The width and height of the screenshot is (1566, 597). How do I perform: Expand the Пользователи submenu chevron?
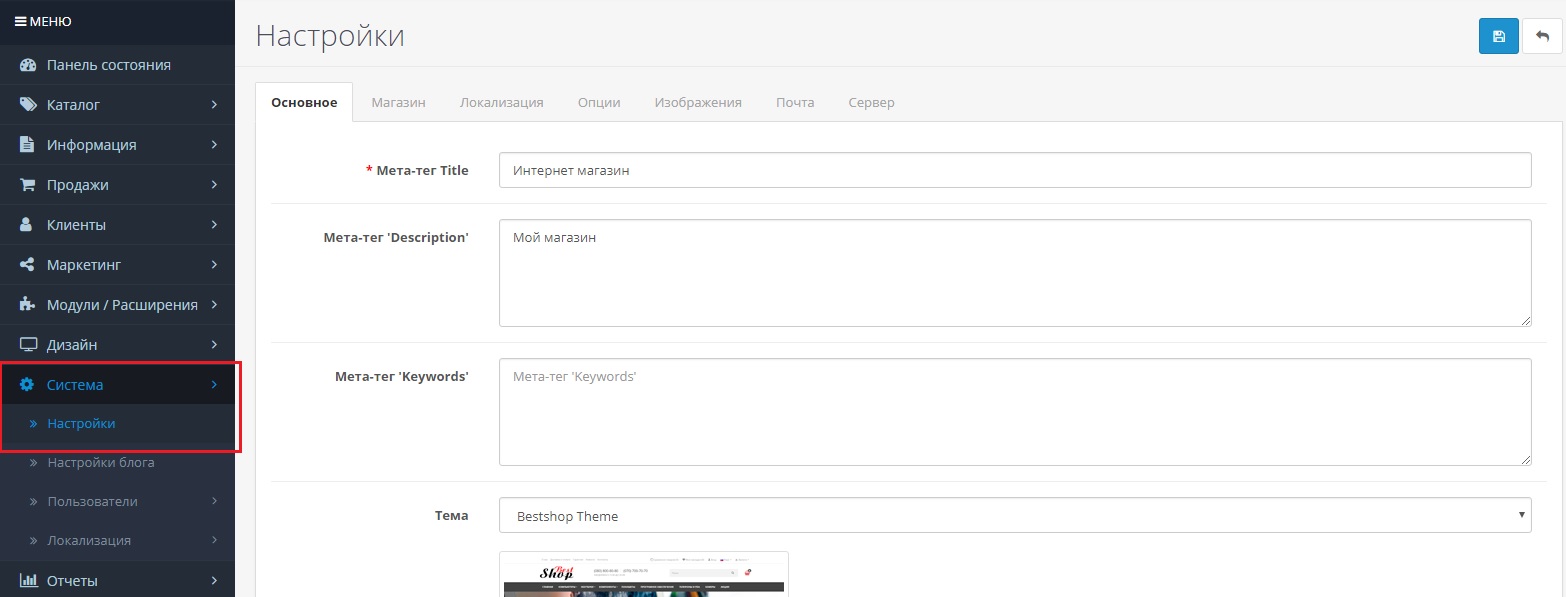point(214,501)
